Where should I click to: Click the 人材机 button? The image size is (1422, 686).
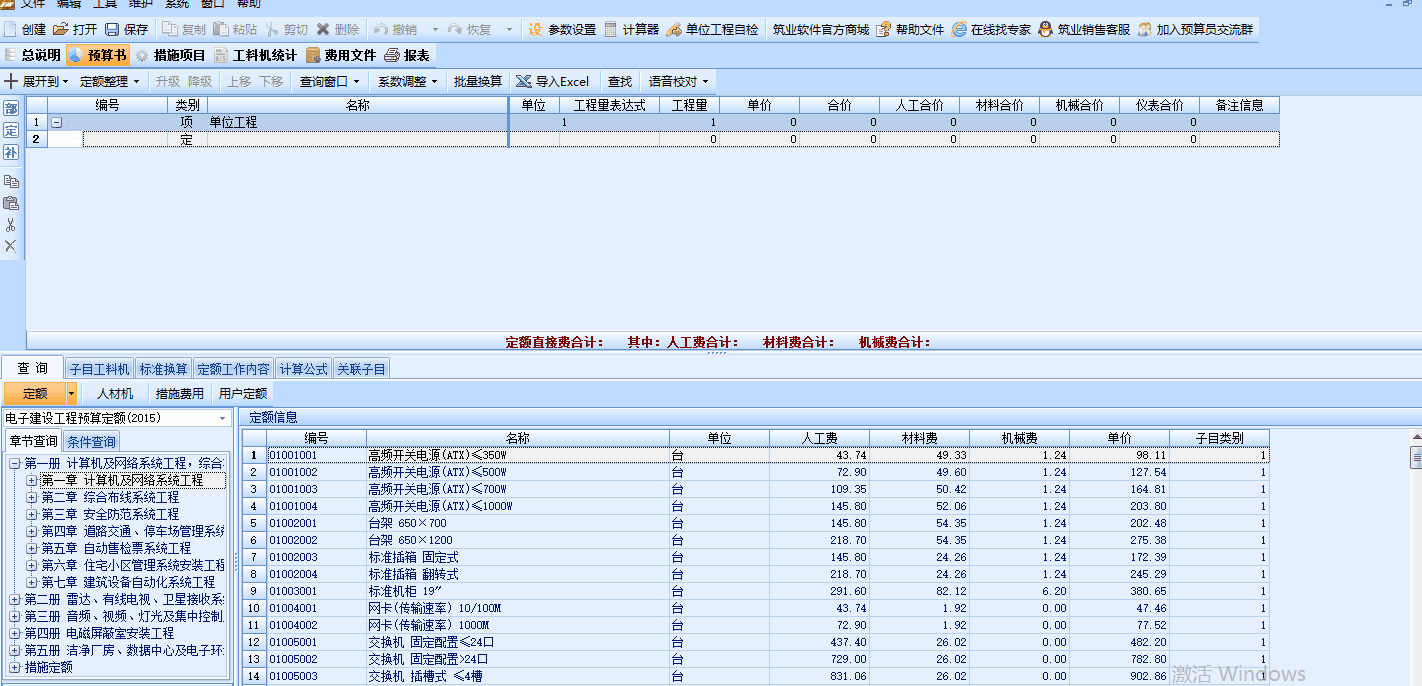click(115, 394)
